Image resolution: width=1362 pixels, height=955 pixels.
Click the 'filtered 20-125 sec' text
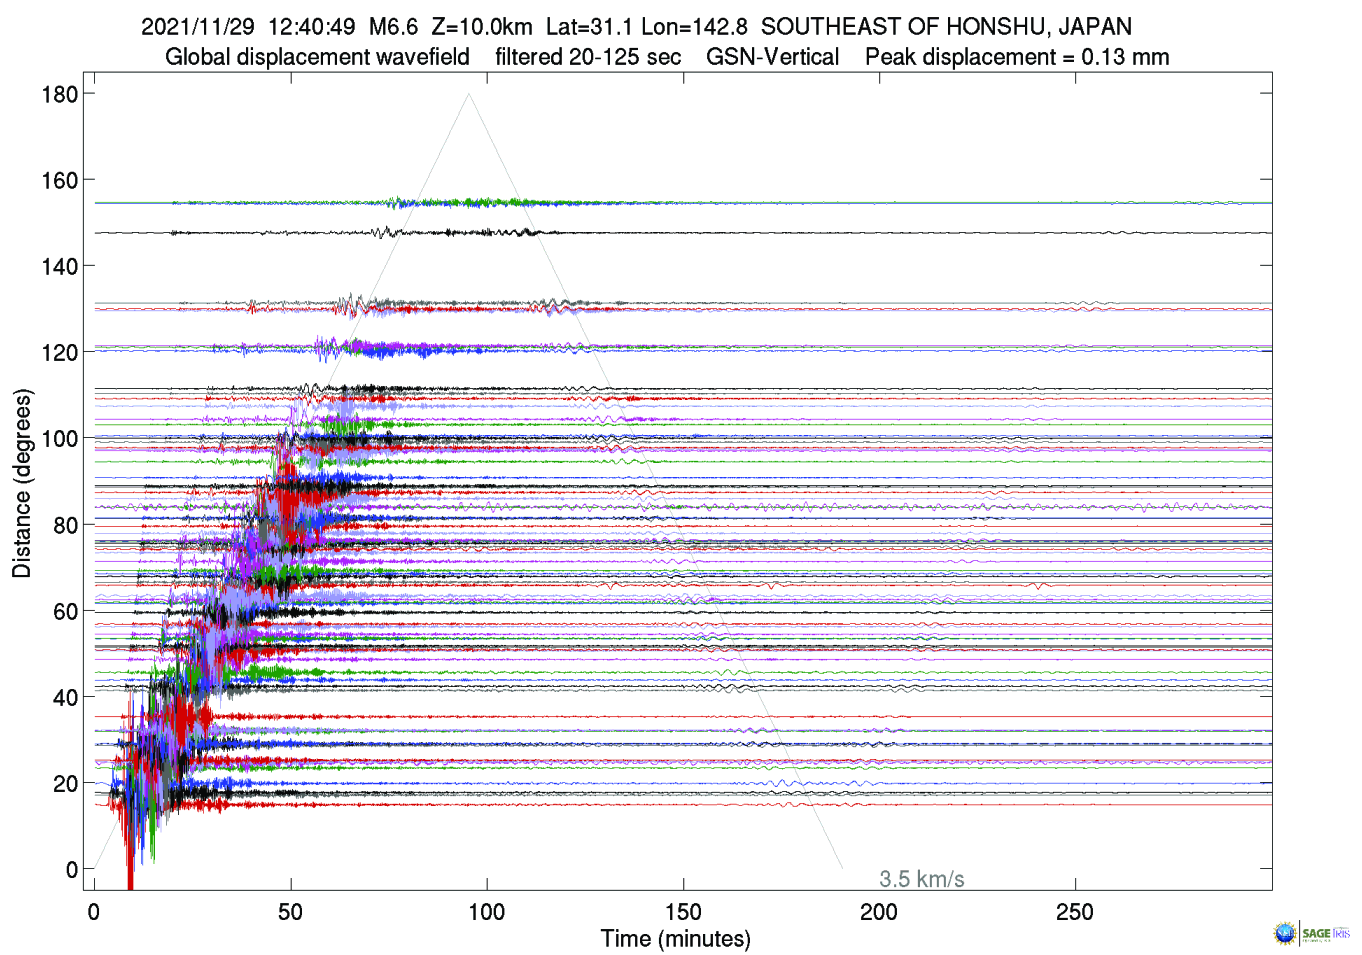(x=588, y=57)
